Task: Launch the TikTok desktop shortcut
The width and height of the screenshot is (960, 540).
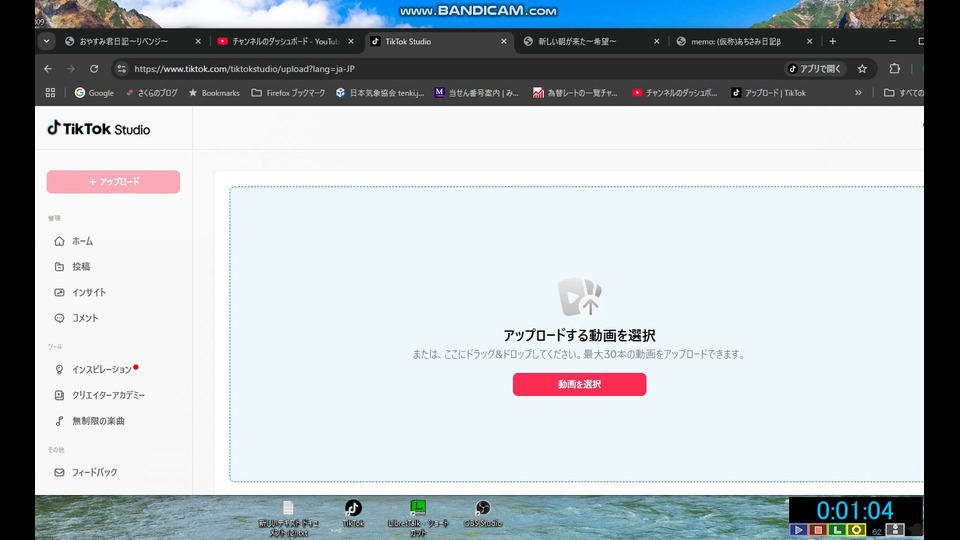Action: pos(353,513)
